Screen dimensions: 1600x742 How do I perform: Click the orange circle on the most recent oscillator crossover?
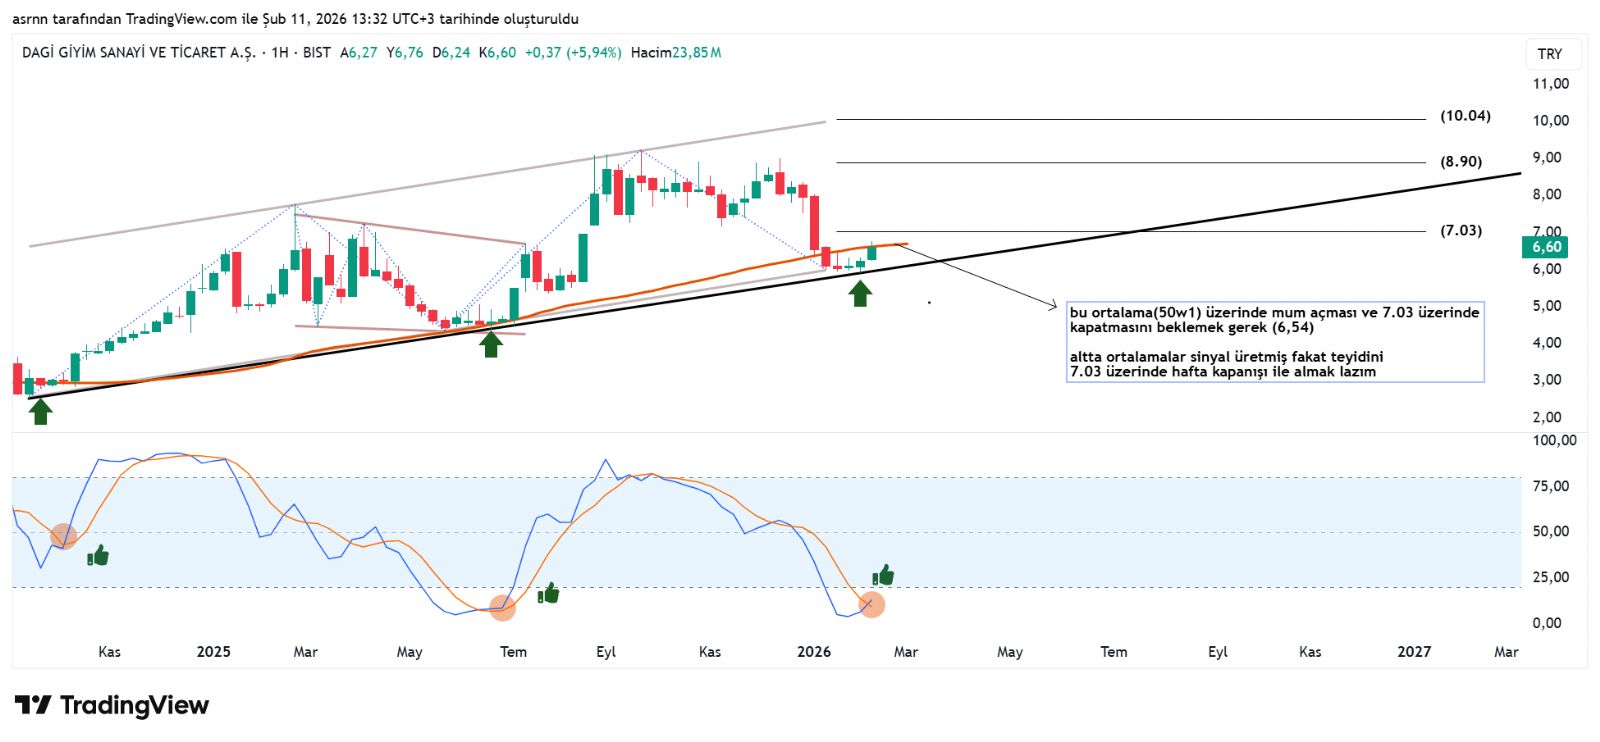click(x=872, y=604)
